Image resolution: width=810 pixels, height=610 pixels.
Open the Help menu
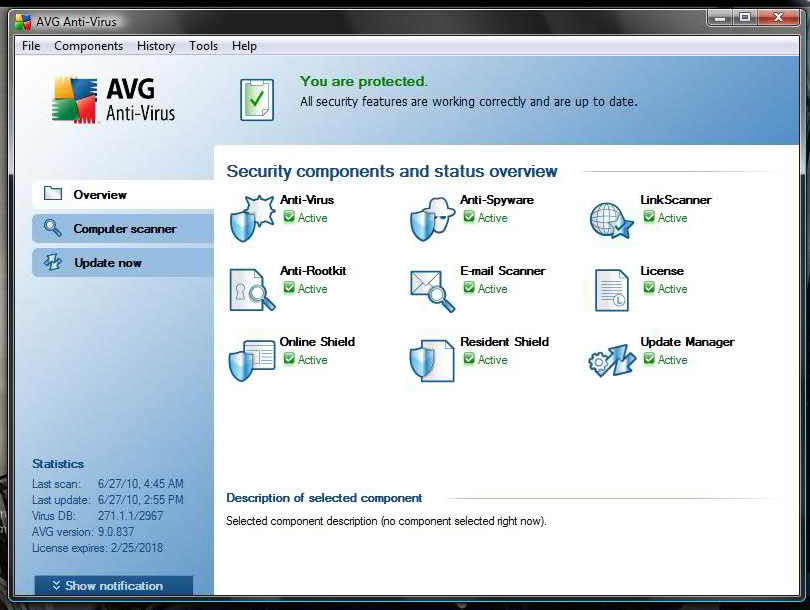pyautogui.click(x=244, y=46)
